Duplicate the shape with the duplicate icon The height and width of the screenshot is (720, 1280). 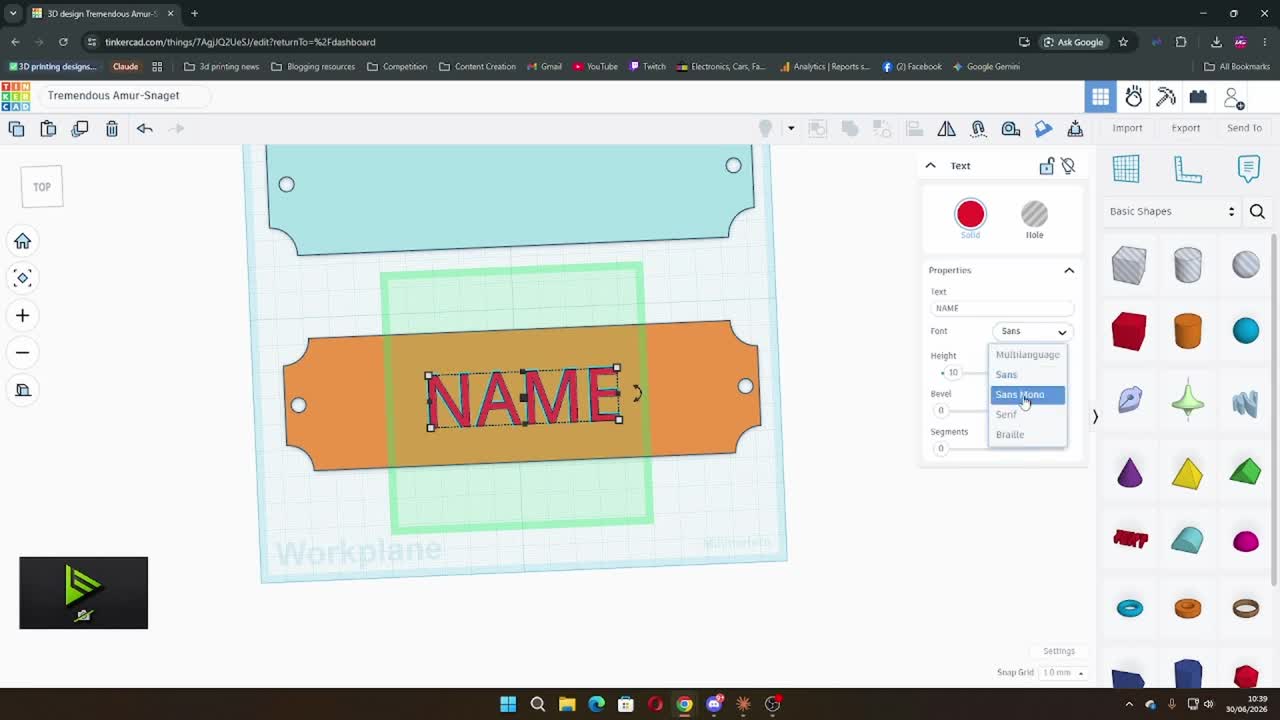80,128
